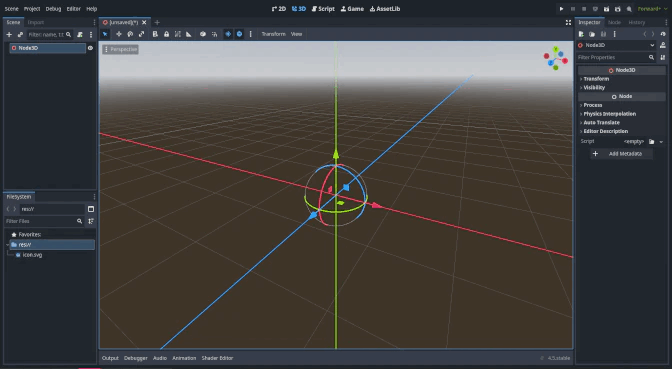Viewport: 672px width, 369px height.
Task: Open Forward+ renderer dropdown
Action: coord(652,9)
